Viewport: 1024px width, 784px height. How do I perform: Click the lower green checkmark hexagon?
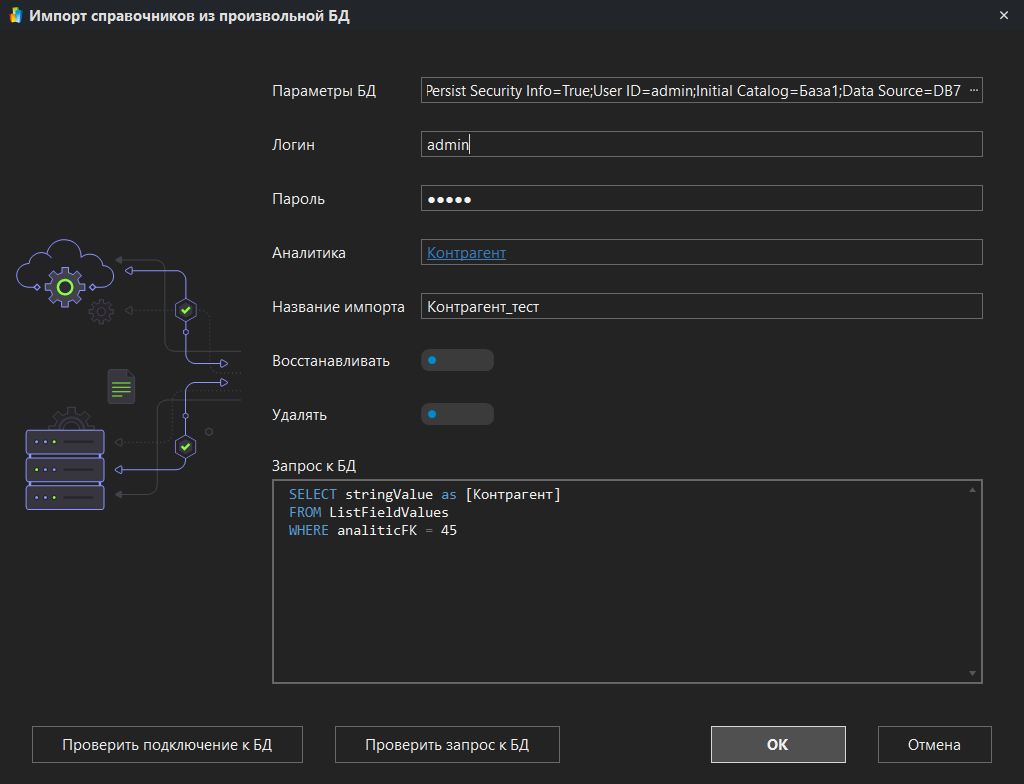pos(185,445)
